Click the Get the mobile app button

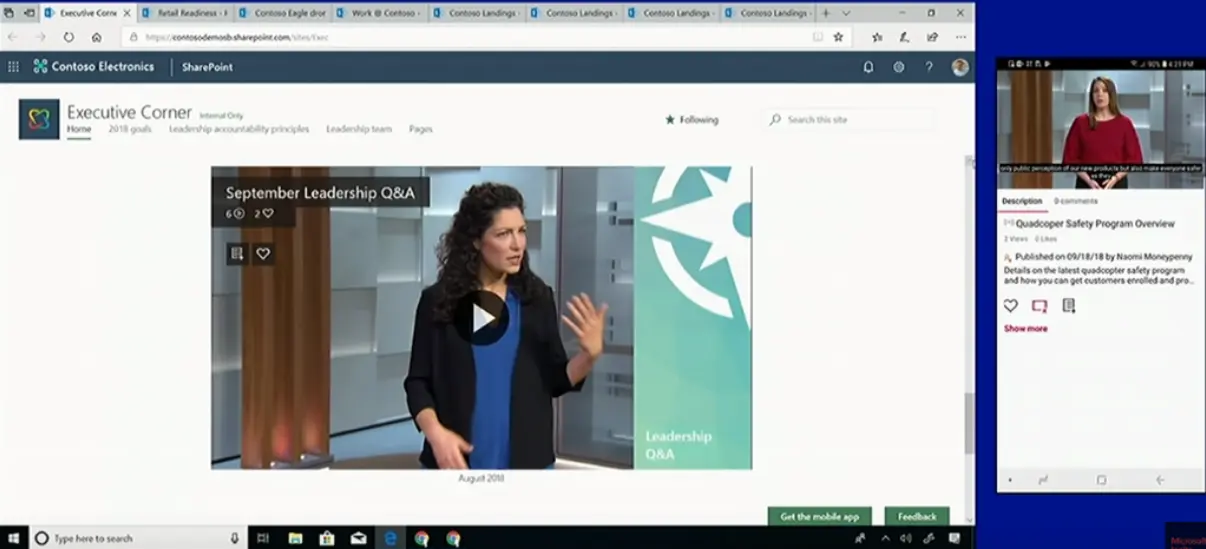point(819,517)
